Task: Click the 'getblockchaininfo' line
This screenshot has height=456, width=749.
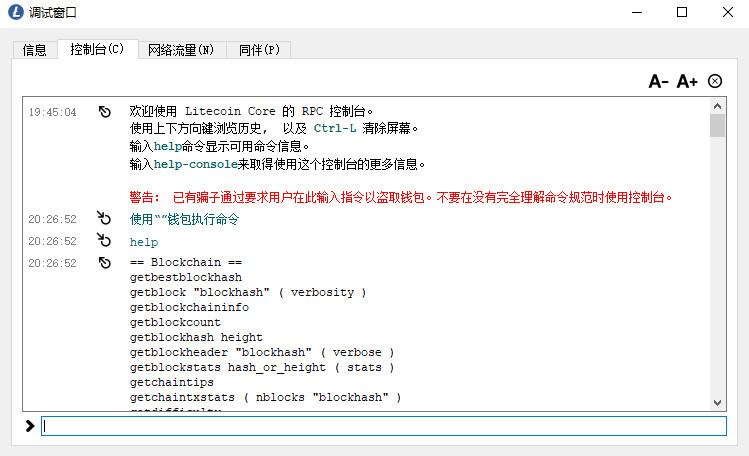Action: point(189,307)
